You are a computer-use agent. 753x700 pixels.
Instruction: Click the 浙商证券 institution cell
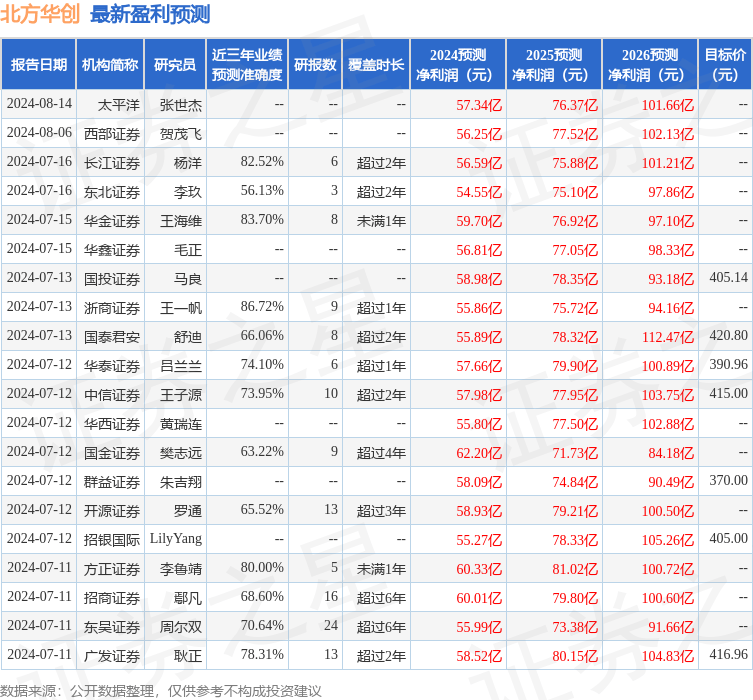112,308
